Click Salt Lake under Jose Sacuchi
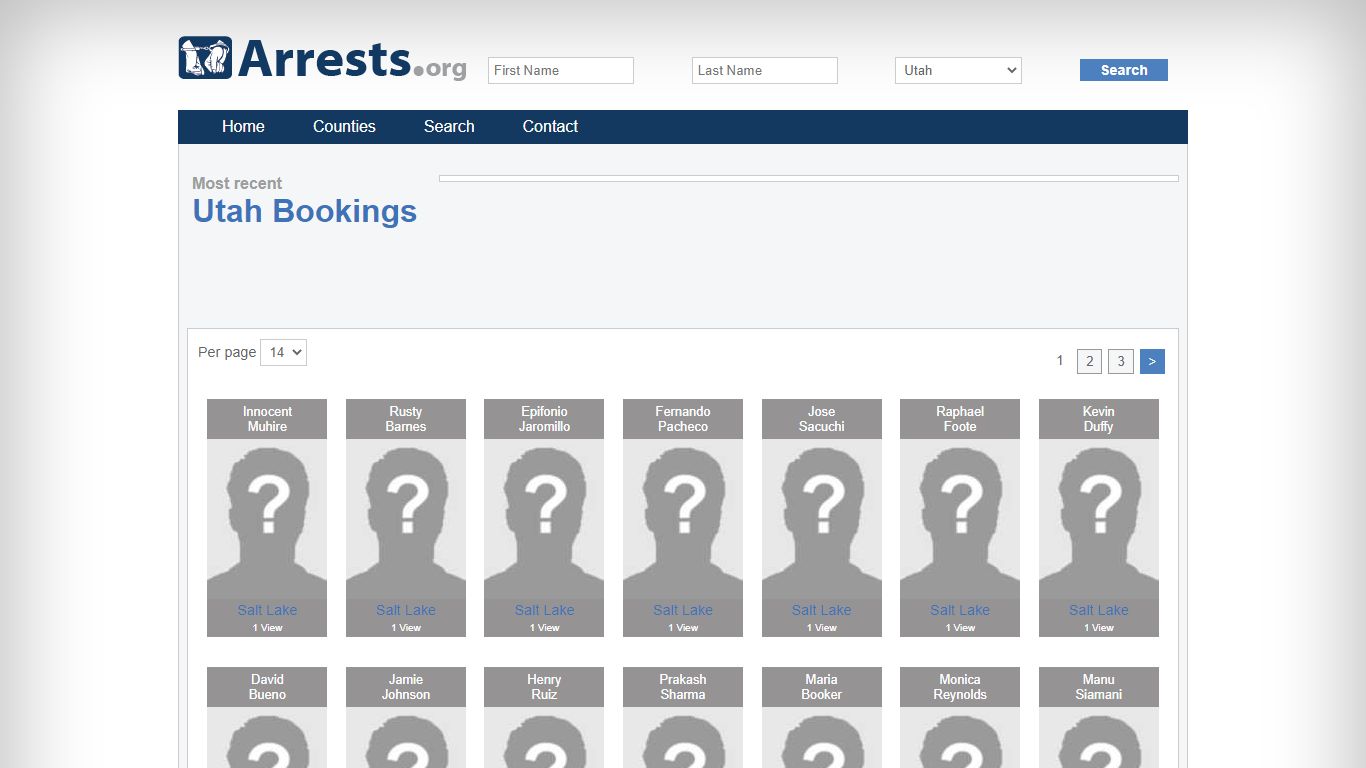The height and width of the screenshot is (768, 1366). coord(822,610)
